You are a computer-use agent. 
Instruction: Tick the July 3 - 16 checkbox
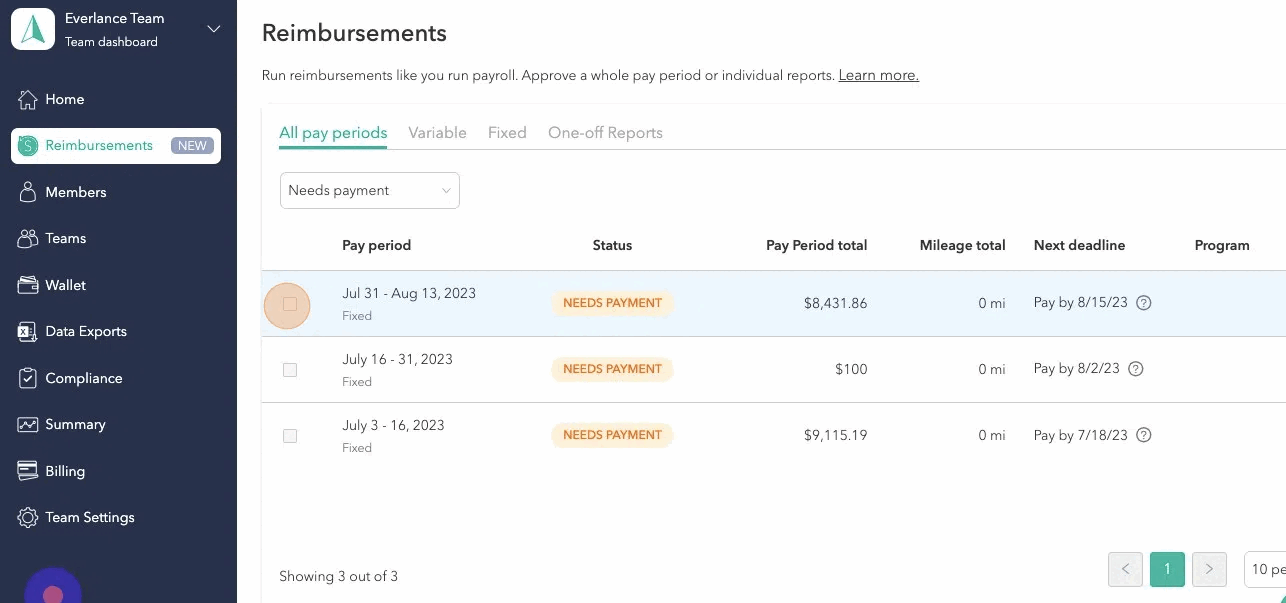[290, 436]
